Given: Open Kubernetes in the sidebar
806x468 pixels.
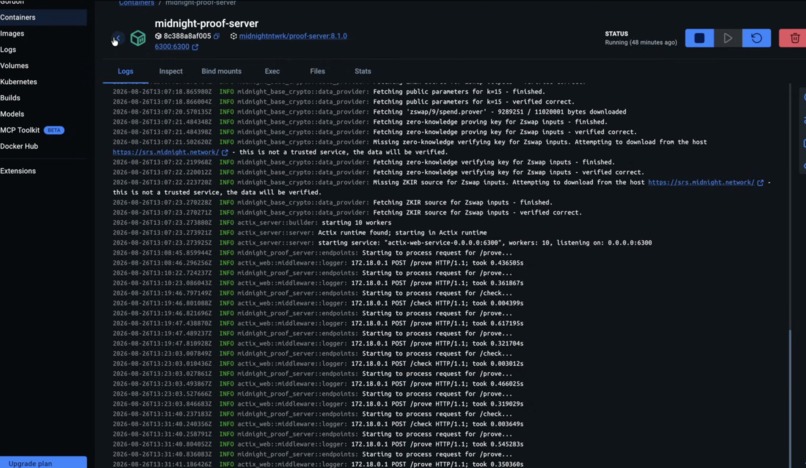Looking at the screenshot, I should 43,82.
